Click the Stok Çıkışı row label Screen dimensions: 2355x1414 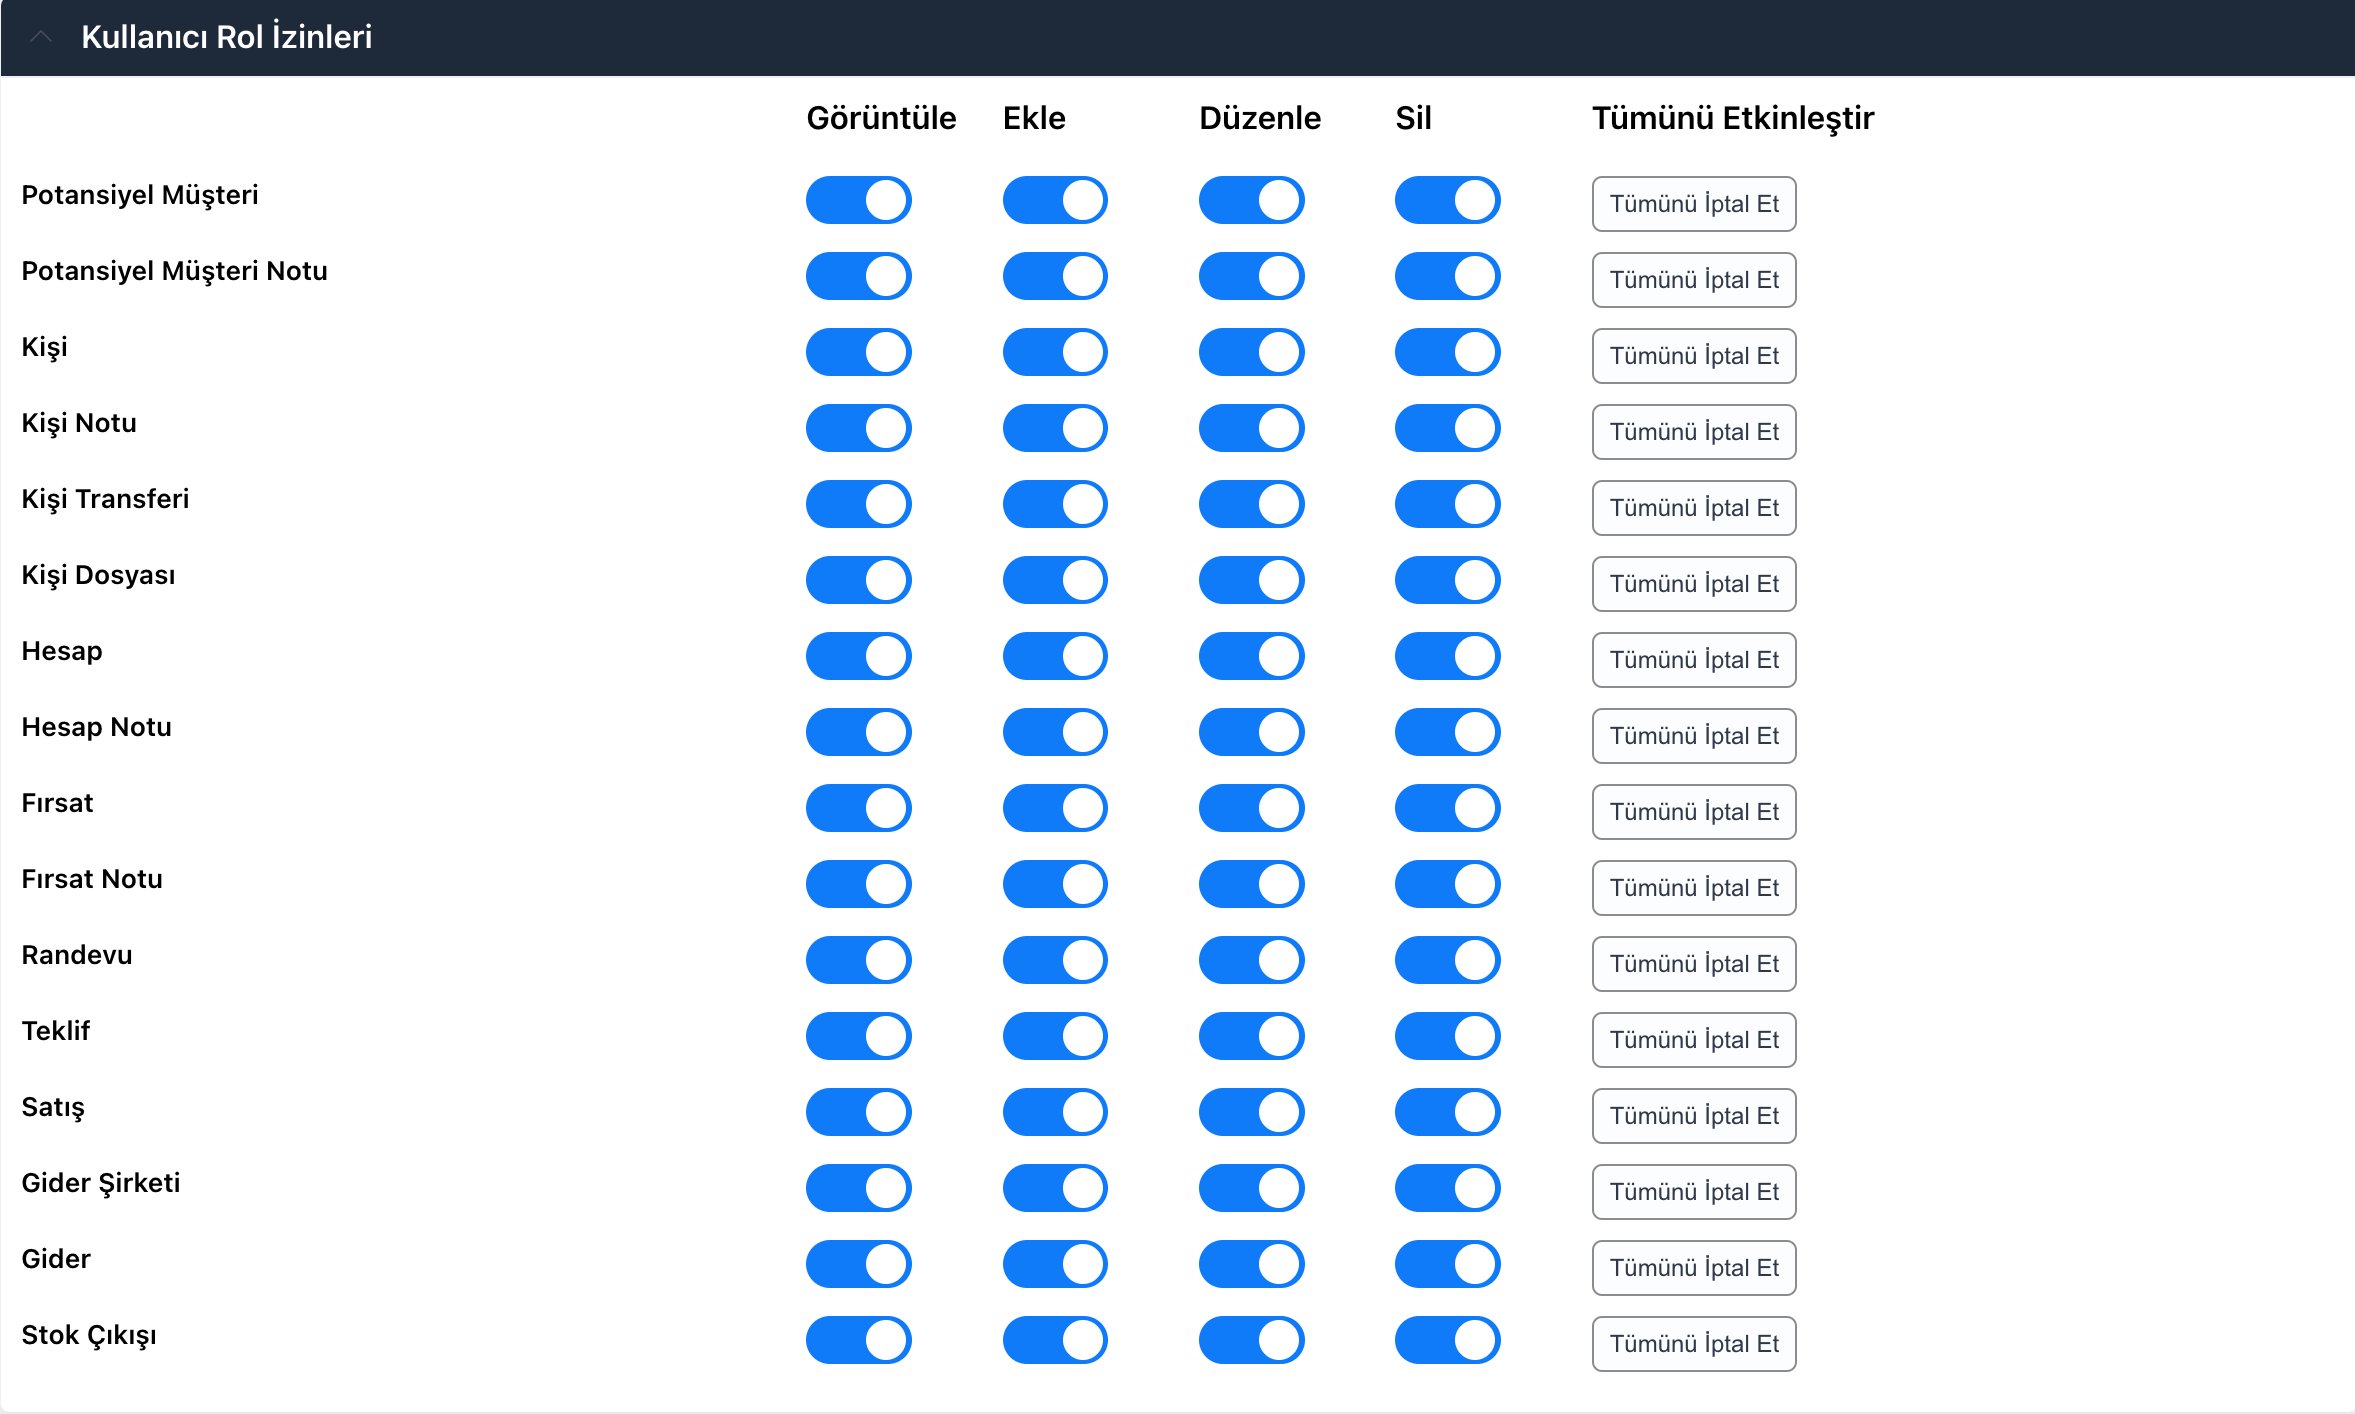point(89,1335)
